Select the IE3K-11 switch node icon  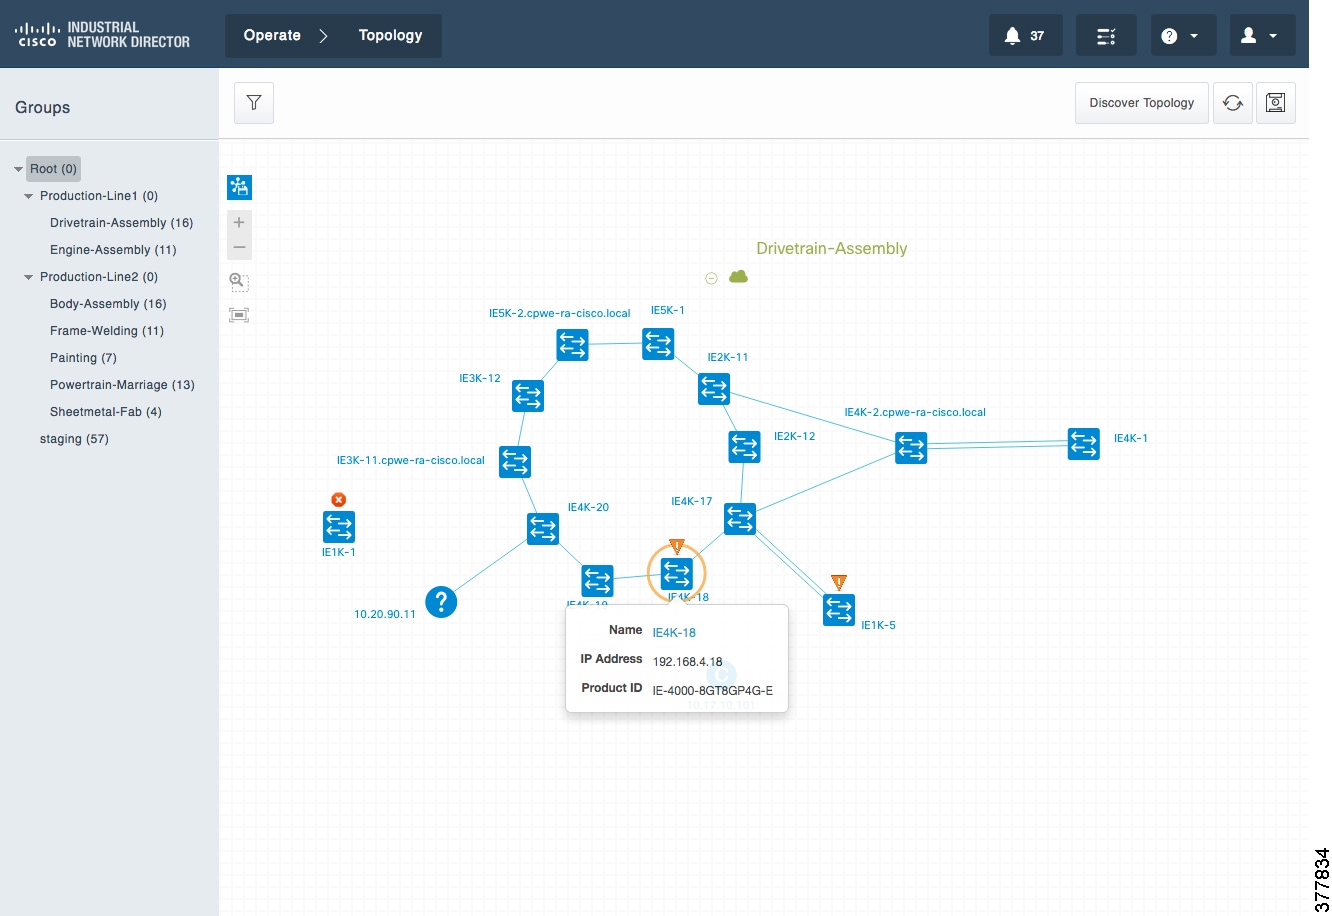click(515, 462)
